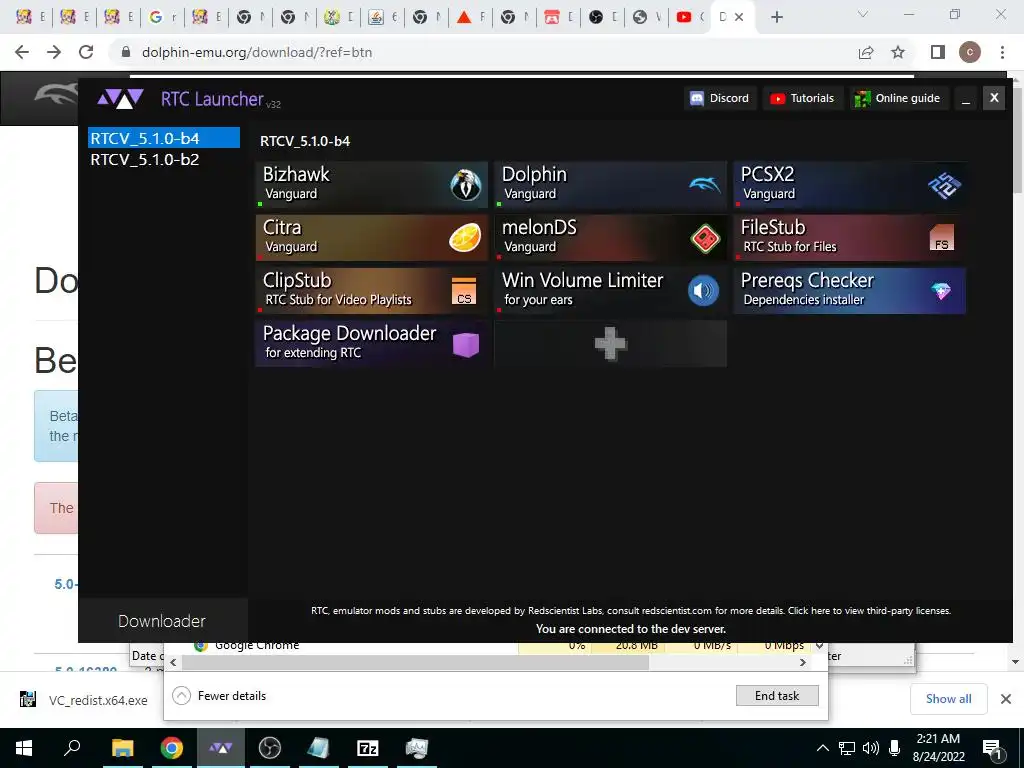The image size is (1024, 768).
Task: Click End task in Task Manager
Action: pyautogui.click(x=777, y=696)
